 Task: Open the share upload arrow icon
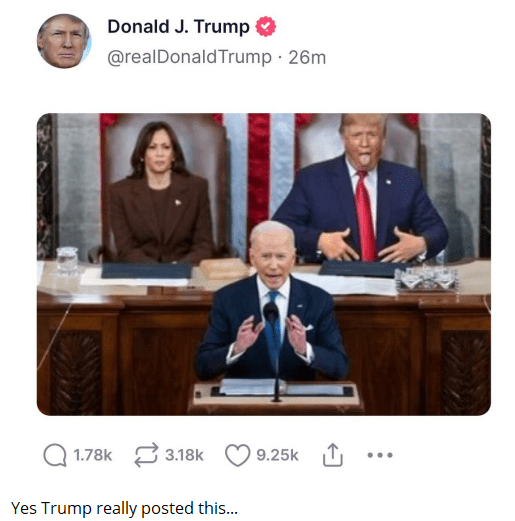tap(332, 455)
